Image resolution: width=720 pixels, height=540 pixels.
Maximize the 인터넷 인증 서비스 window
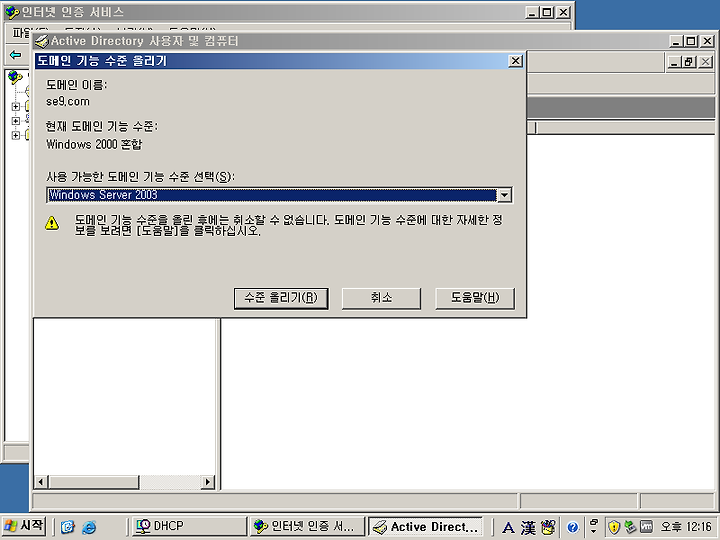547,12
